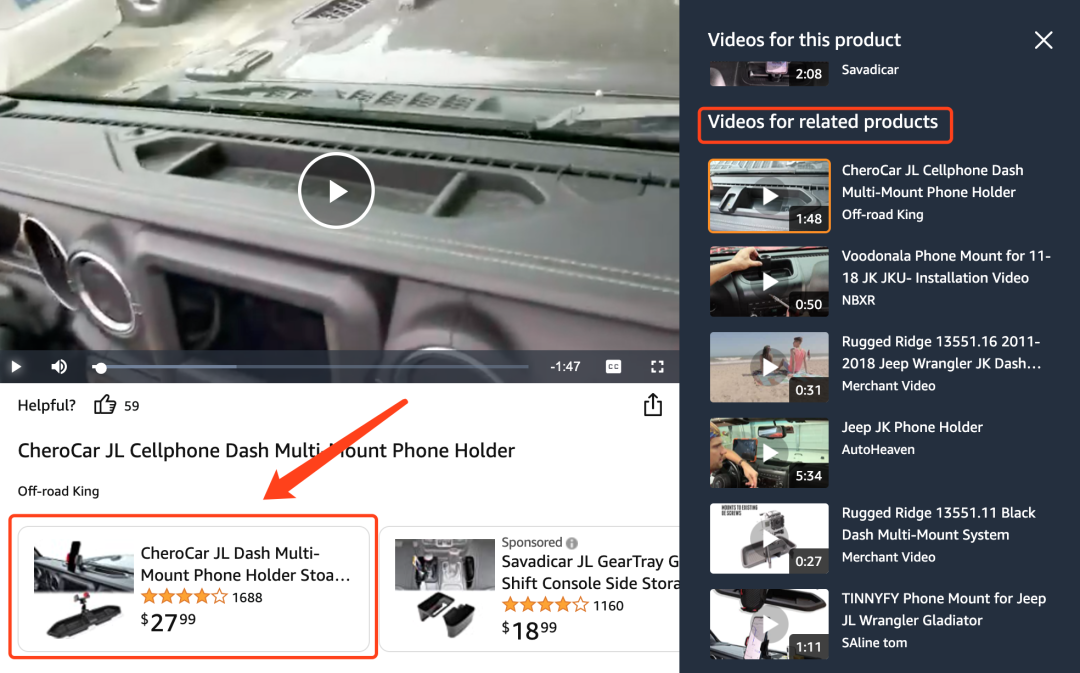This screenshot has height=673, width=1080.
Task: Play the Rugged Ridge 0:27 video thumbnail
Action: (x=769, y=538)
